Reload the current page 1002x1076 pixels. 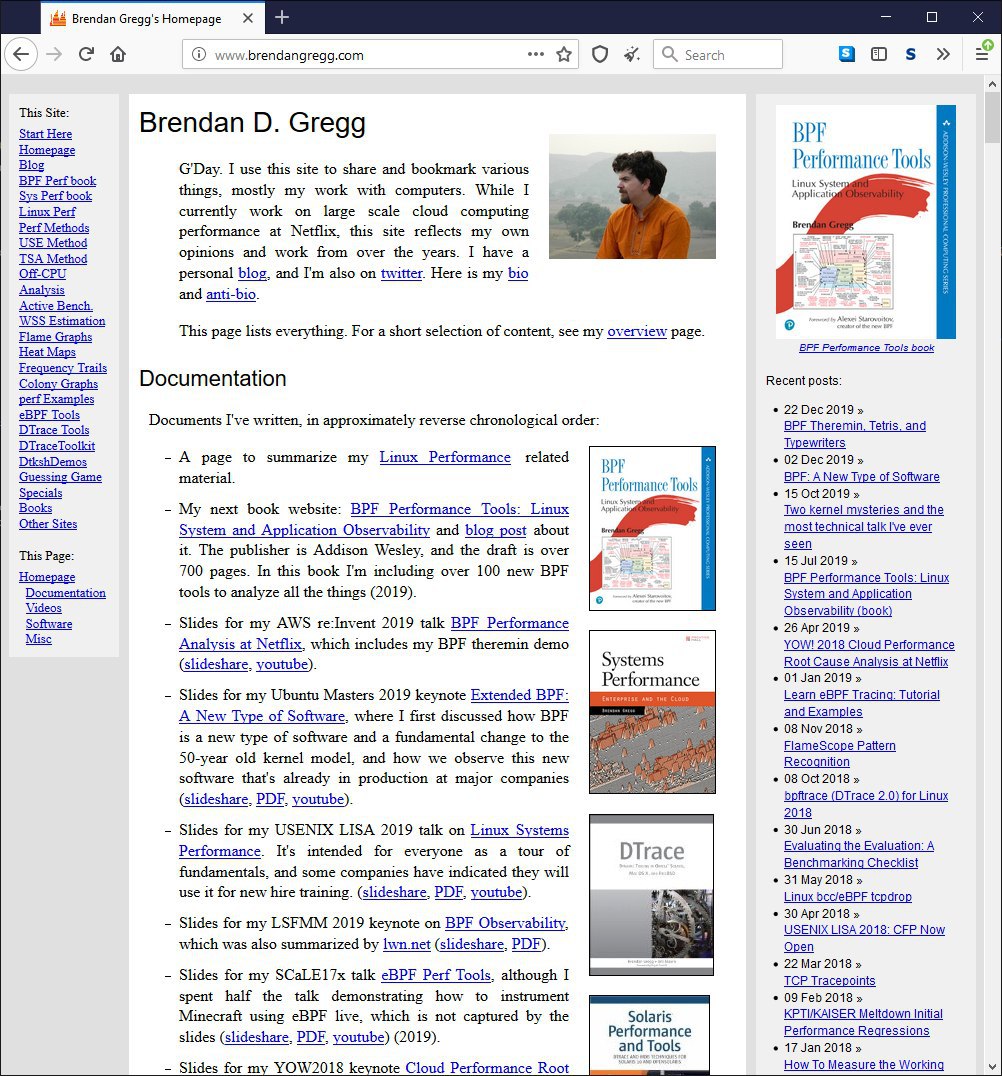[x=86, y=54]
